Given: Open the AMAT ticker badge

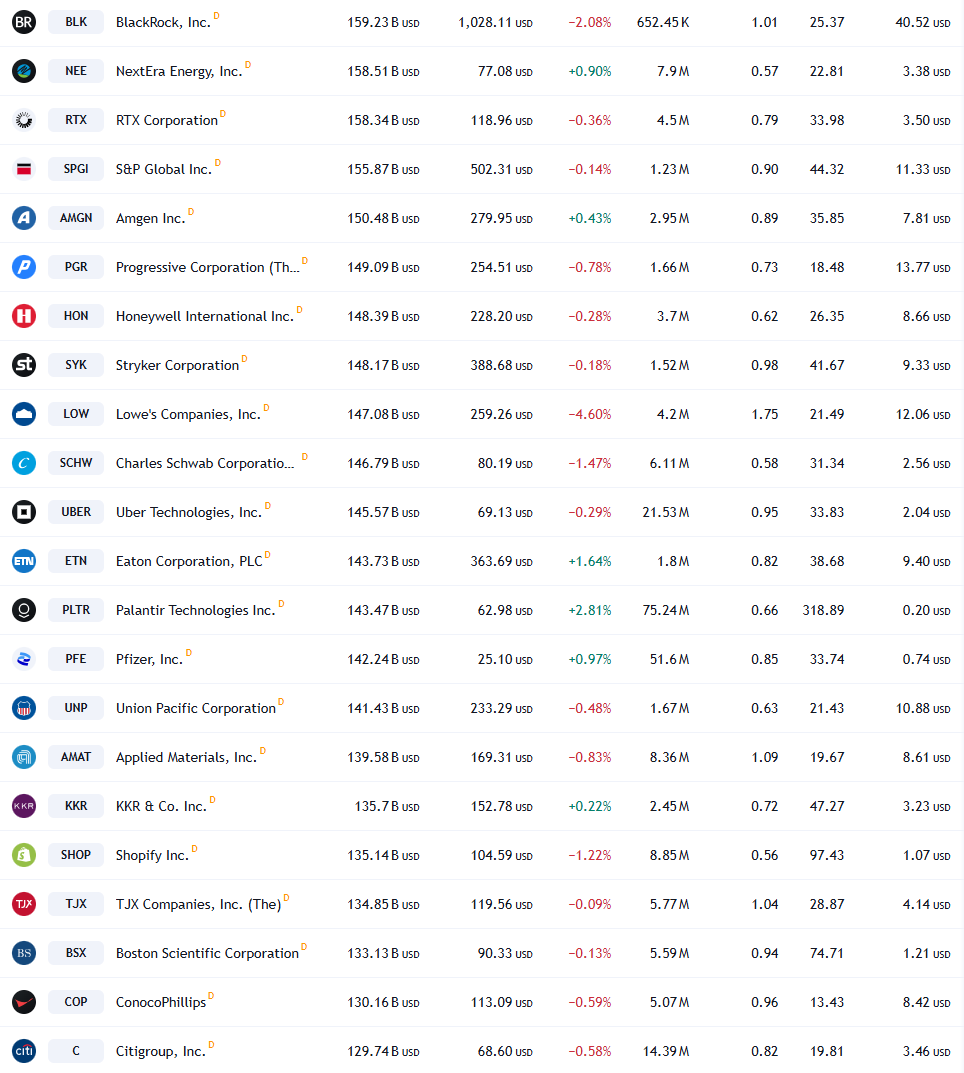Looking at the screenshot, I should point(76,757).
